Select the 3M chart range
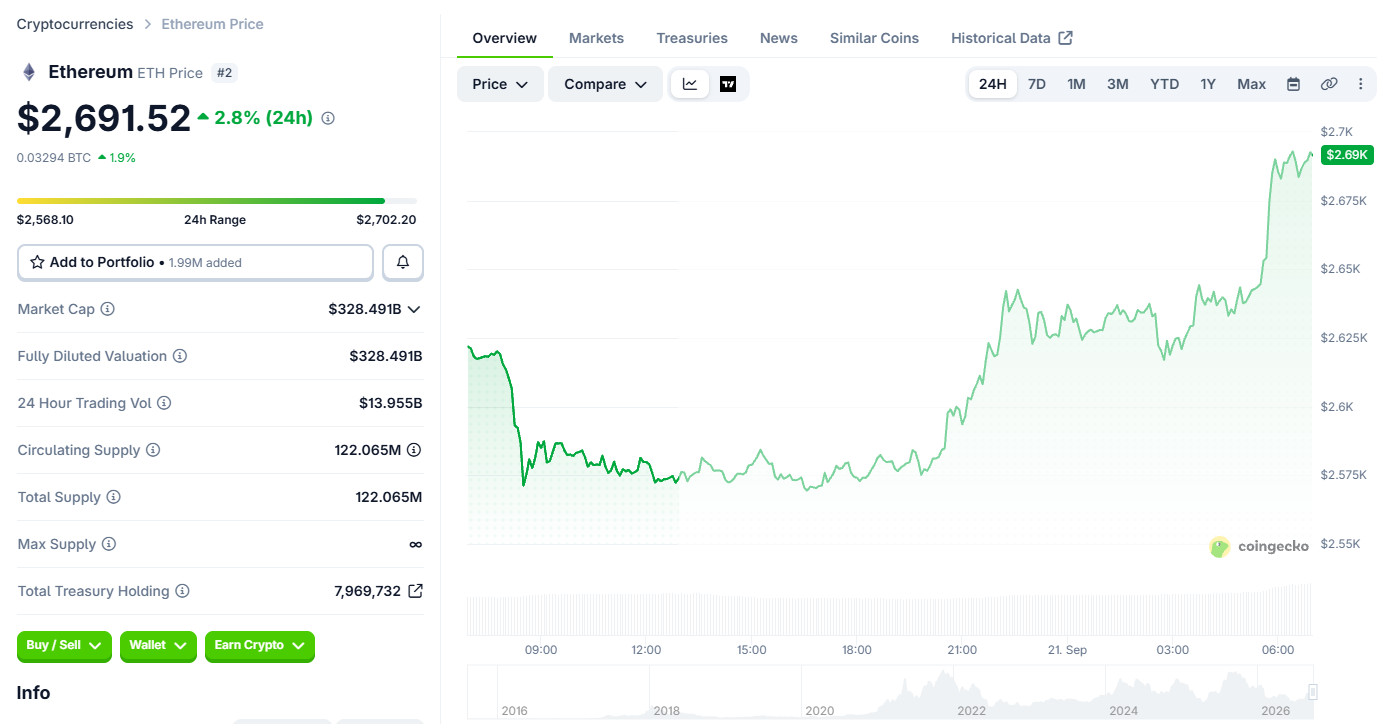 pyautogui.click(x=1118, y=84)
